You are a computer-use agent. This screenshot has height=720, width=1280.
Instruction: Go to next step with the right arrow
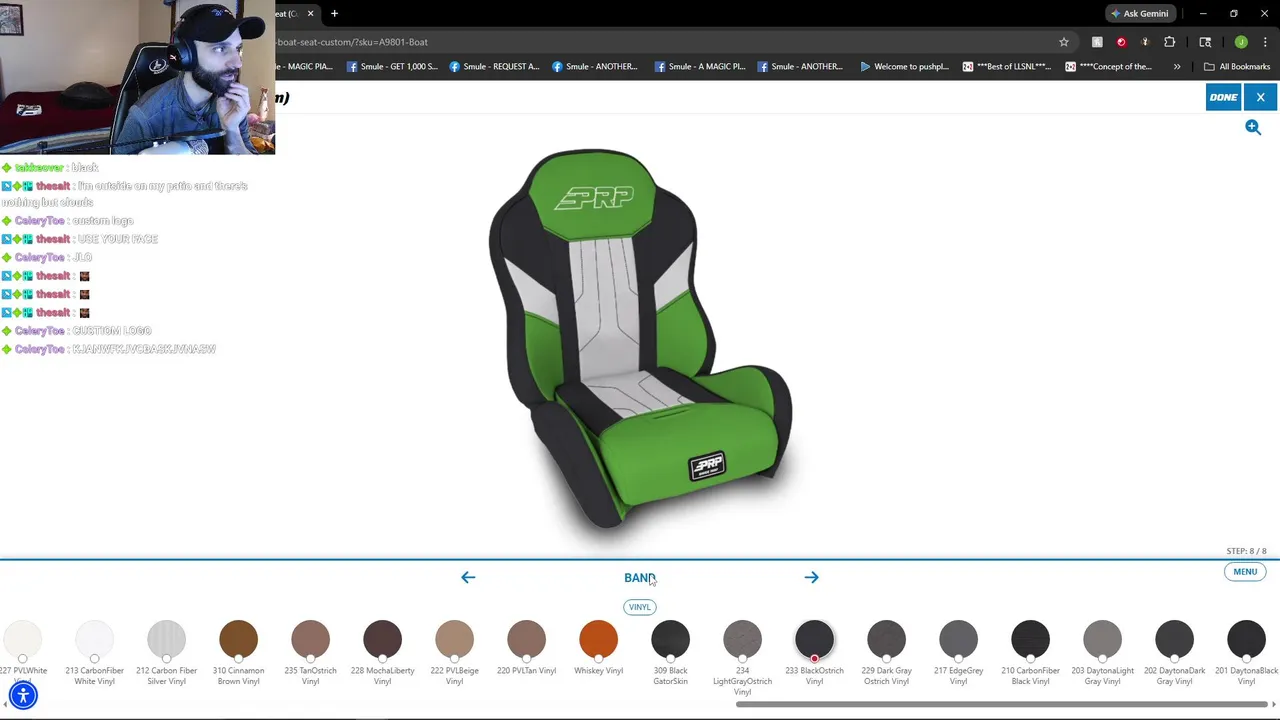811,577
